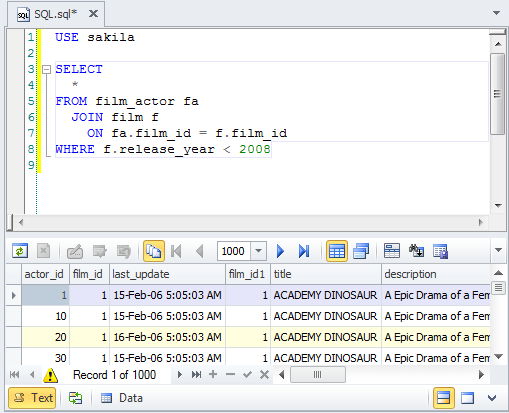
Task: Close the SQL.sql tab
Action: (x=94, y=14)
